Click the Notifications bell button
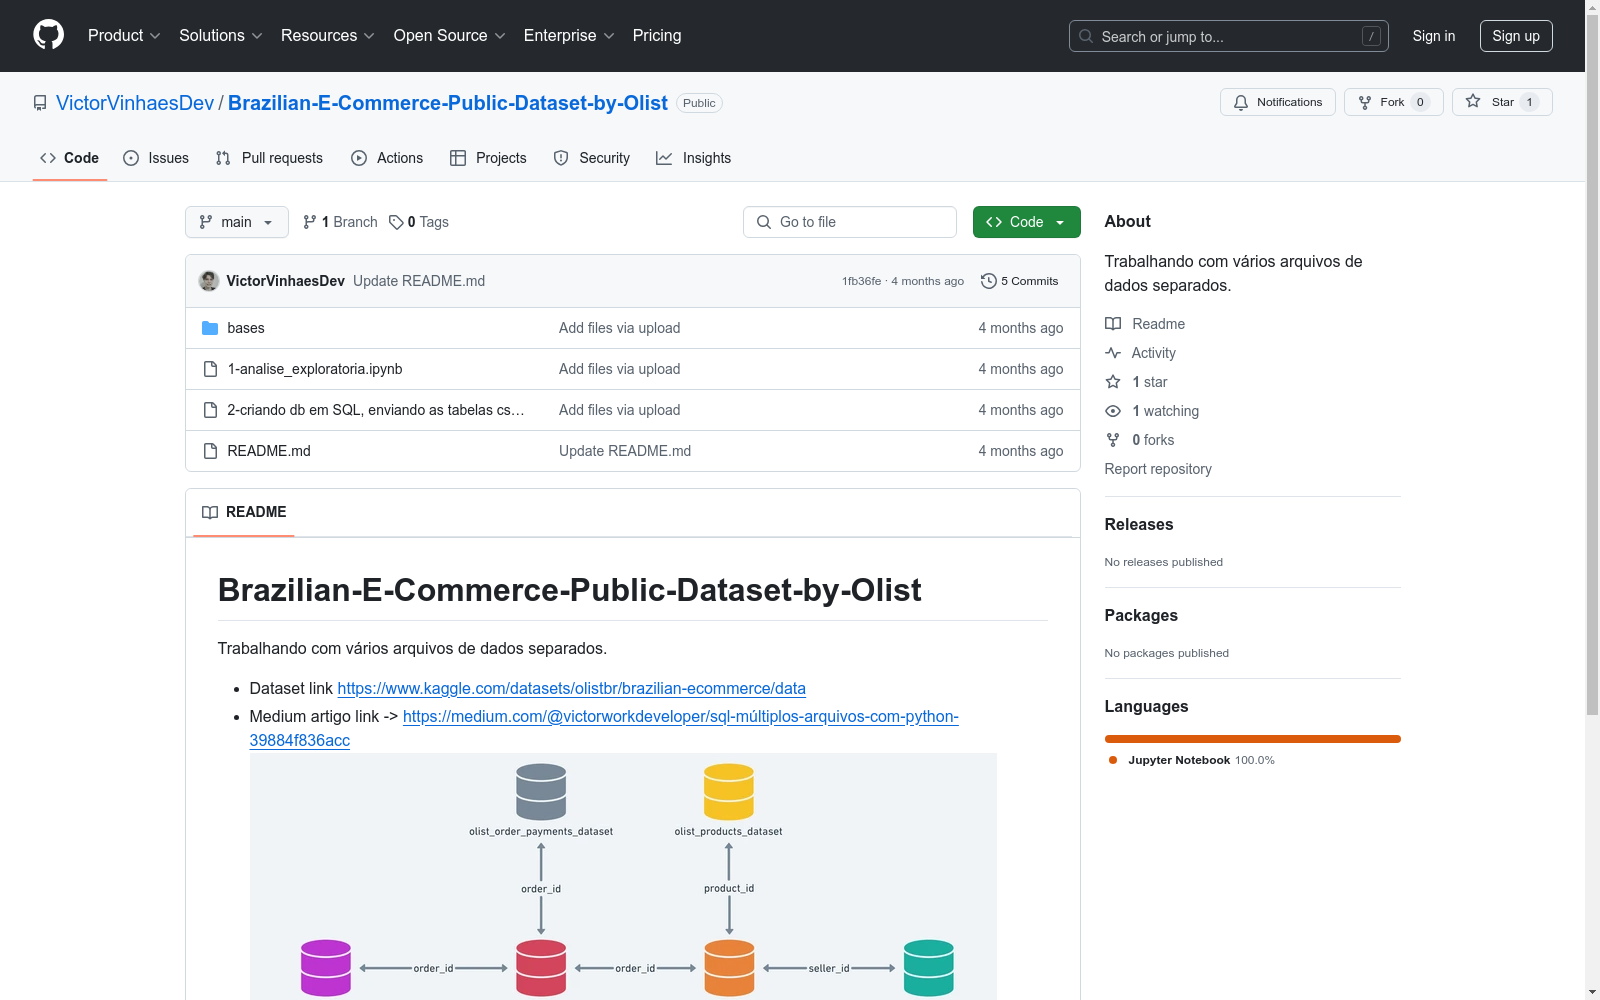The width and height of the screenshot is (1600, 1000). (x=1278, y=102)
